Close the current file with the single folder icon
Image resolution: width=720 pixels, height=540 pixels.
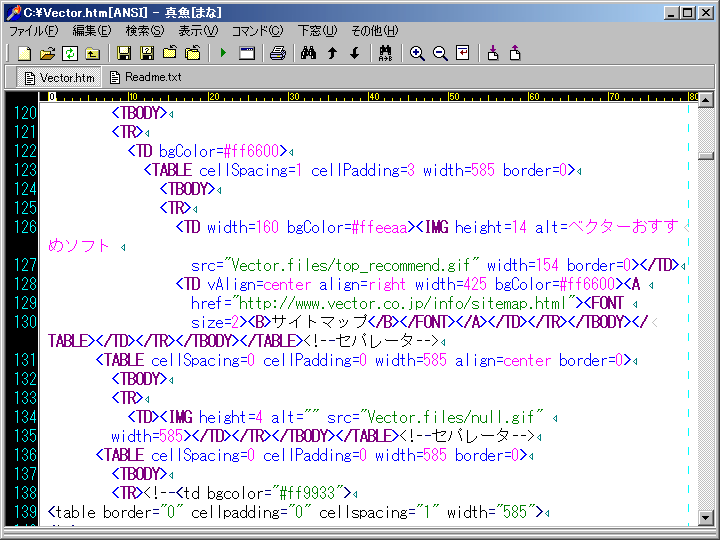point(169,53)
